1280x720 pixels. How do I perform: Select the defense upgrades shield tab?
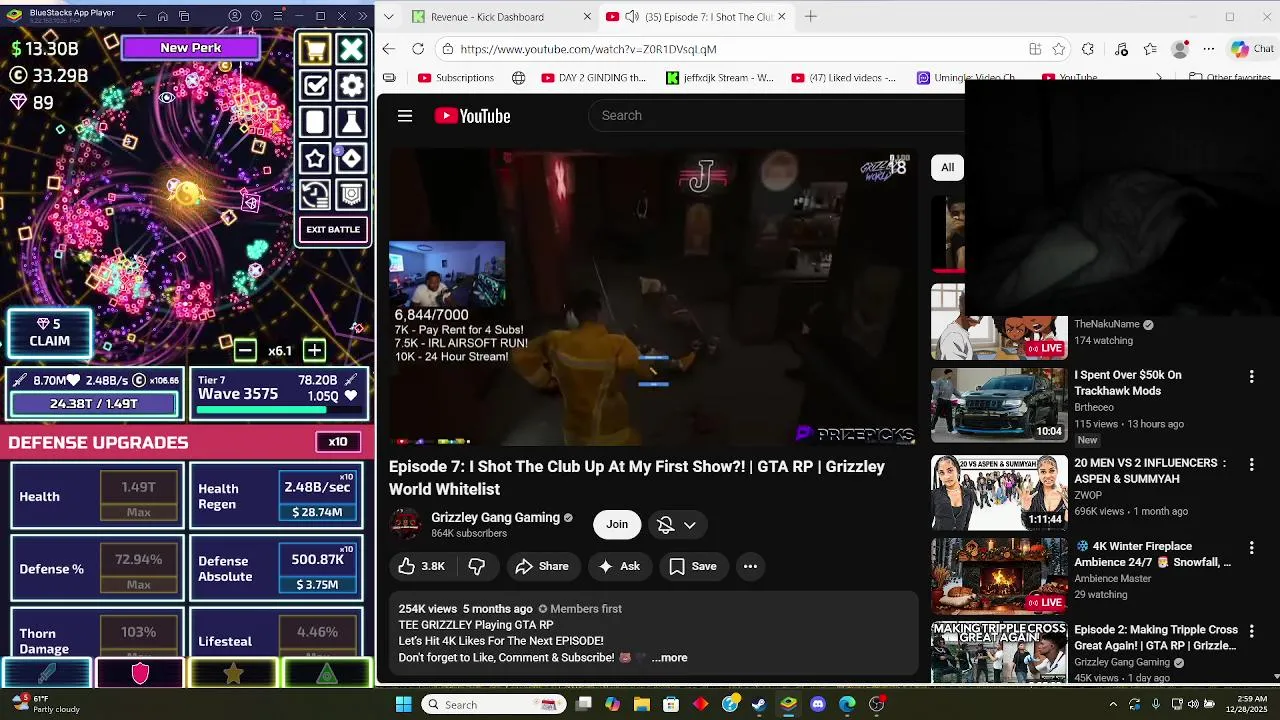(x=140, y=674)
